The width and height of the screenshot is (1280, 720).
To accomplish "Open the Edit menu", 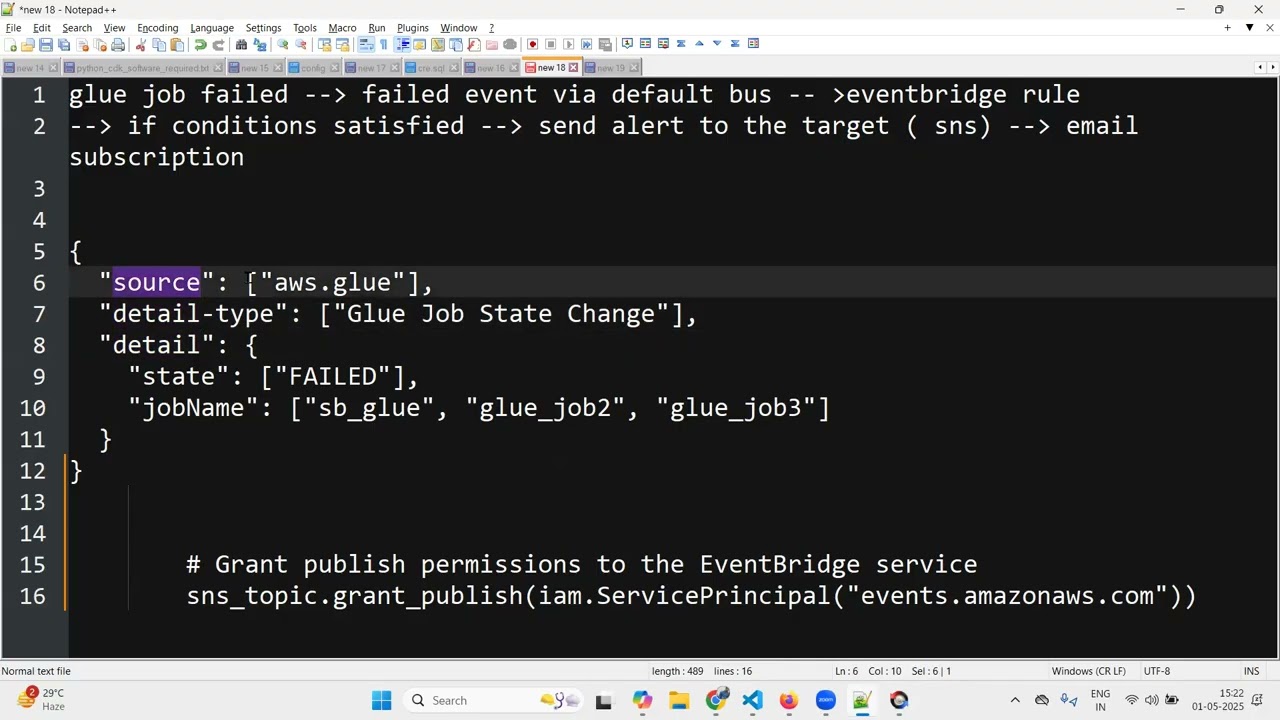I will point(41,28).
